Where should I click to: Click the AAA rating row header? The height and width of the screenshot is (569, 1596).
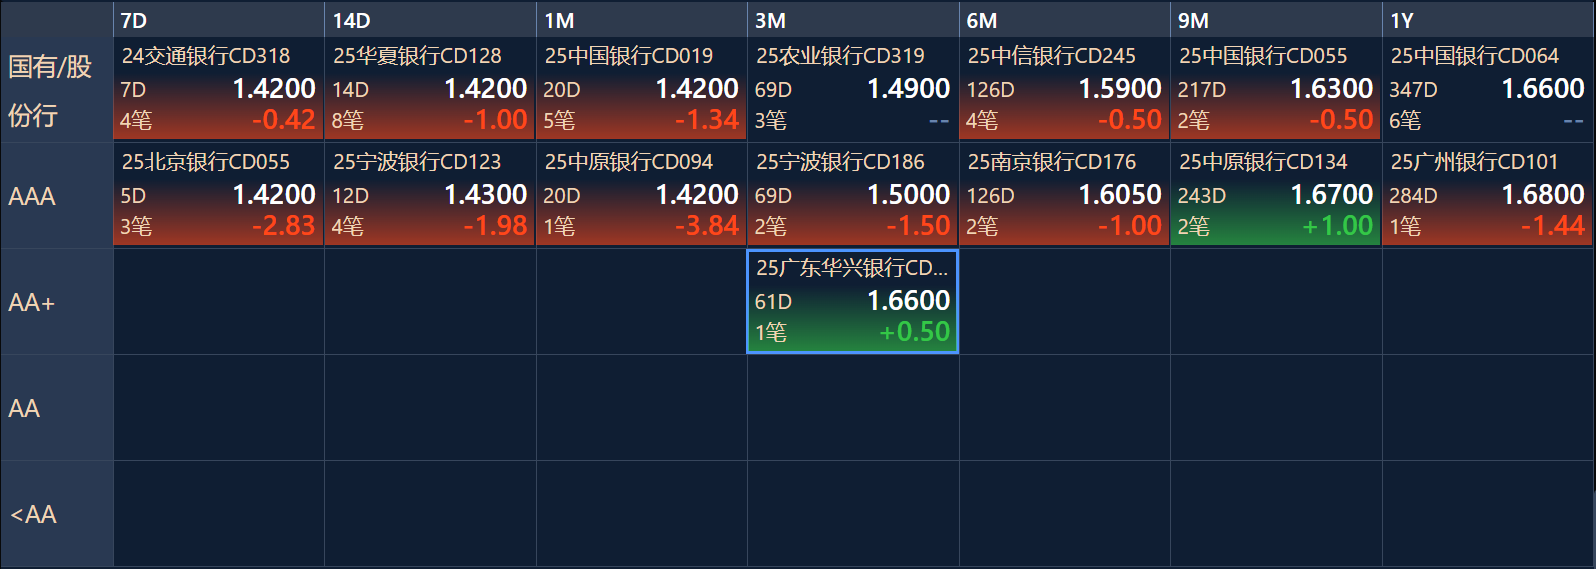pos(56,196)
